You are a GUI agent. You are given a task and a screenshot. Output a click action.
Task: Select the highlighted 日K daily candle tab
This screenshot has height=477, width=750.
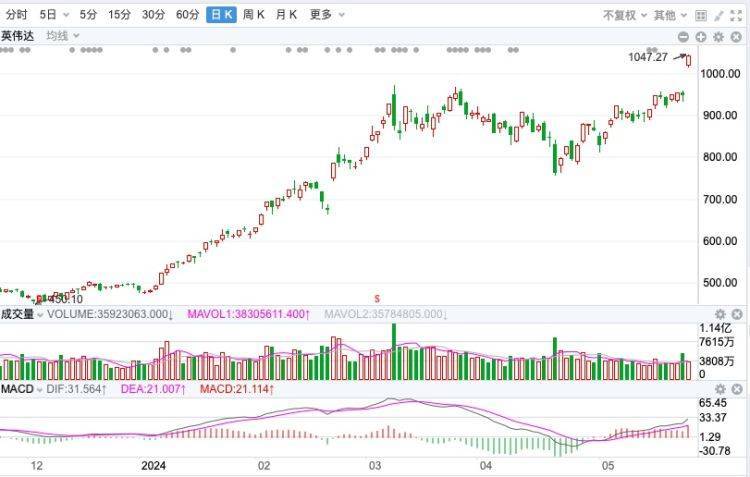(221, 15)
